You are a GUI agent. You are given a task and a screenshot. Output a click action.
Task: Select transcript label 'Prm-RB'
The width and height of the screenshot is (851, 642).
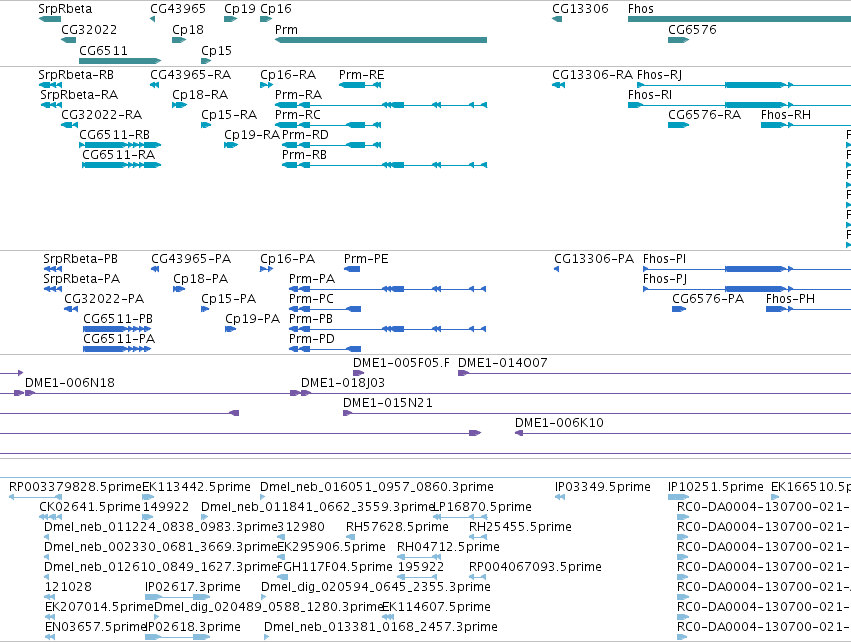304,155
